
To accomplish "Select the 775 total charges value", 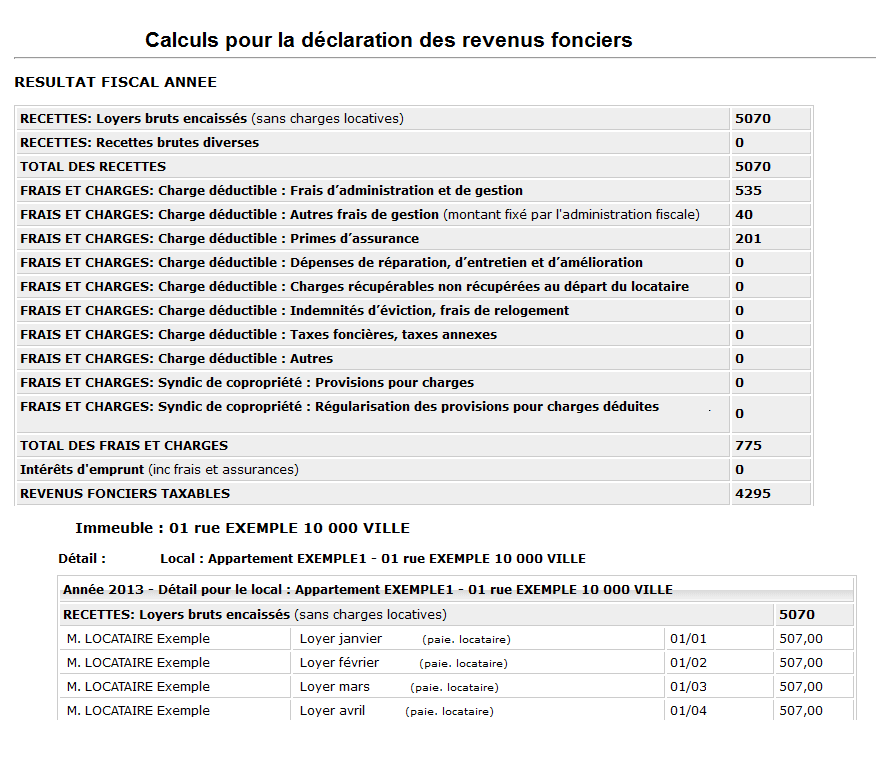I will click(748, 445).
